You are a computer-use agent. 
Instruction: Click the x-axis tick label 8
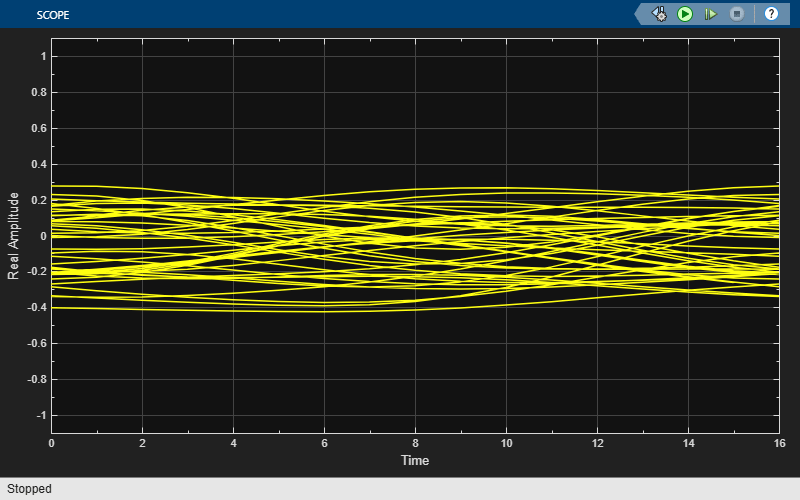pyautogui.click(x=415, y=442)
